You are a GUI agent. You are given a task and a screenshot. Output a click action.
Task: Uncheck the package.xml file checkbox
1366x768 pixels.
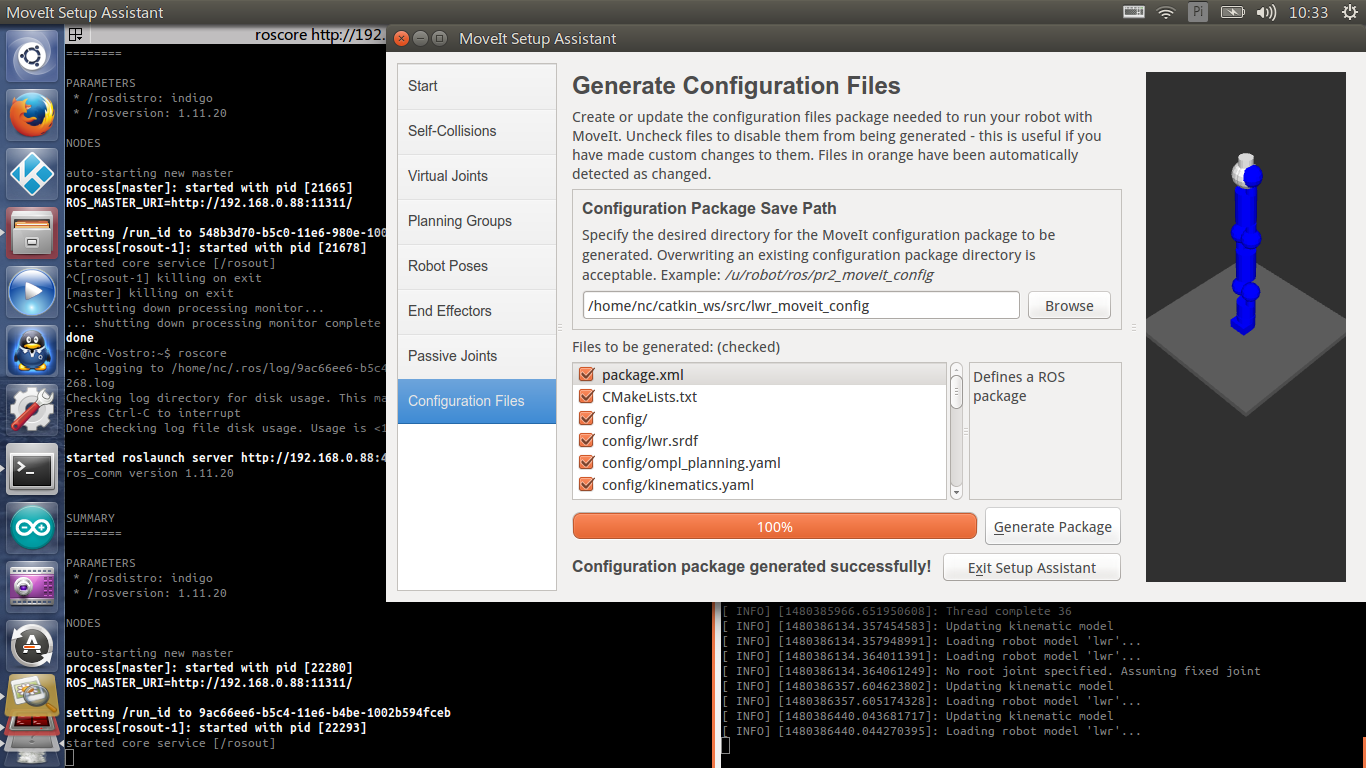point(587,375)
